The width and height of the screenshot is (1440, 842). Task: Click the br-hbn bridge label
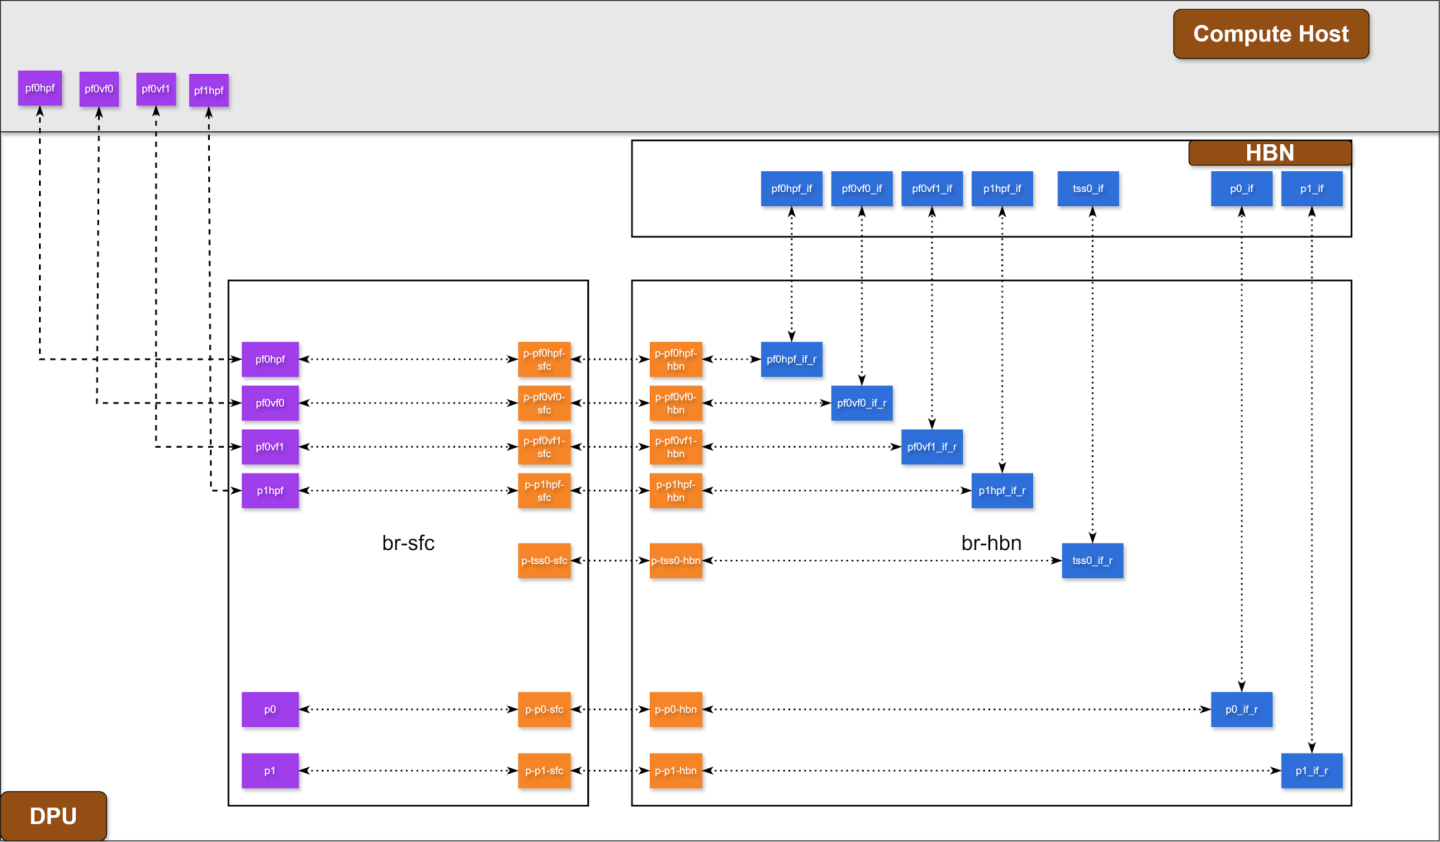(991, 543)
